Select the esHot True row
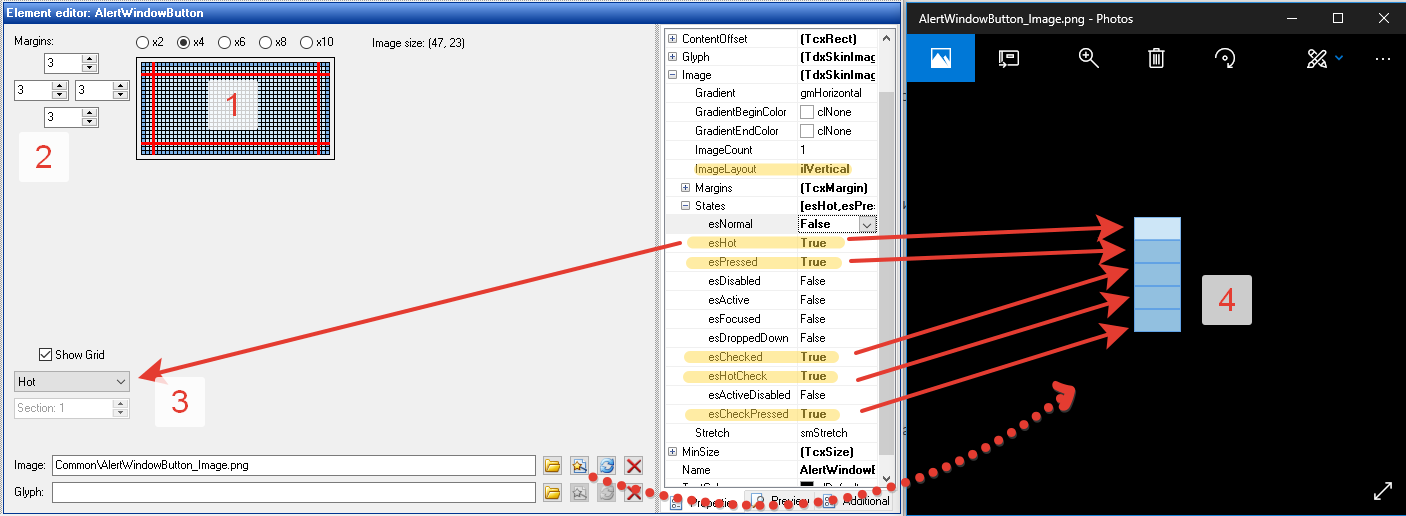Viewport: 1406px width, 516px height. 769,243
